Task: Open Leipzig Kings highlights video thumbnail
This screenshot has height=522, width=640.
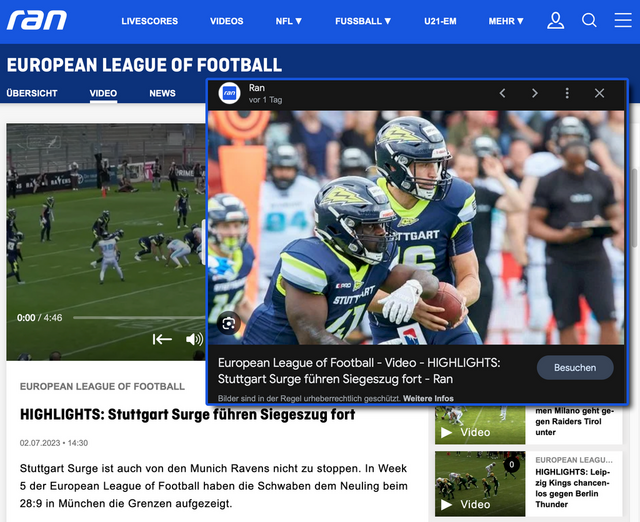Action: 480,484
